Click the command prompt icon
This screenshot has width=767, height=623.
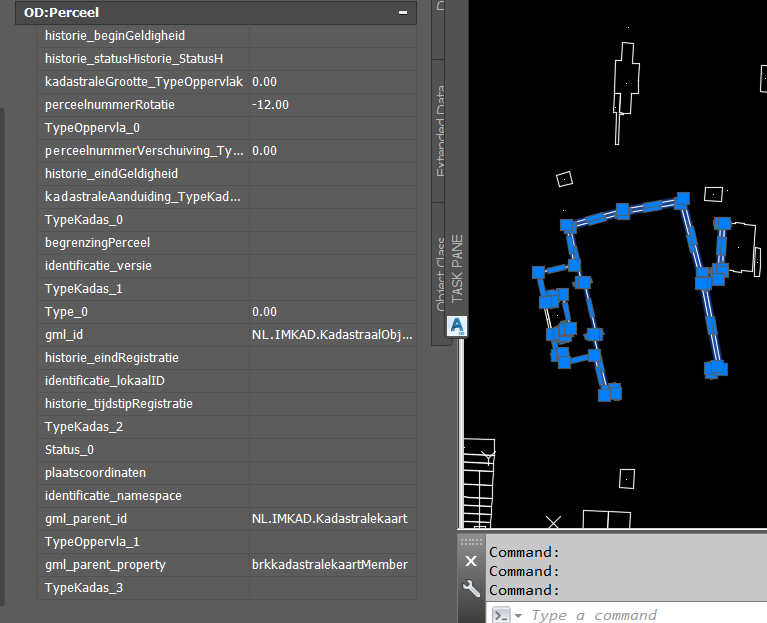pos(501,615)
